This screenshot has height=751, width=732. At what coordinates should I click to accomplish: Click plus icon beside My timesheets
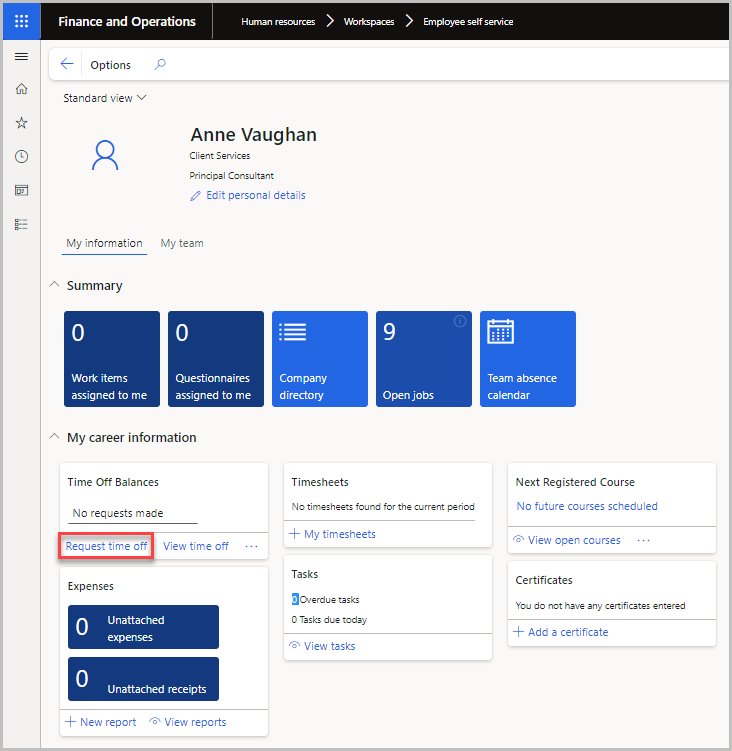pyautogui.click(x=295, y=534)
